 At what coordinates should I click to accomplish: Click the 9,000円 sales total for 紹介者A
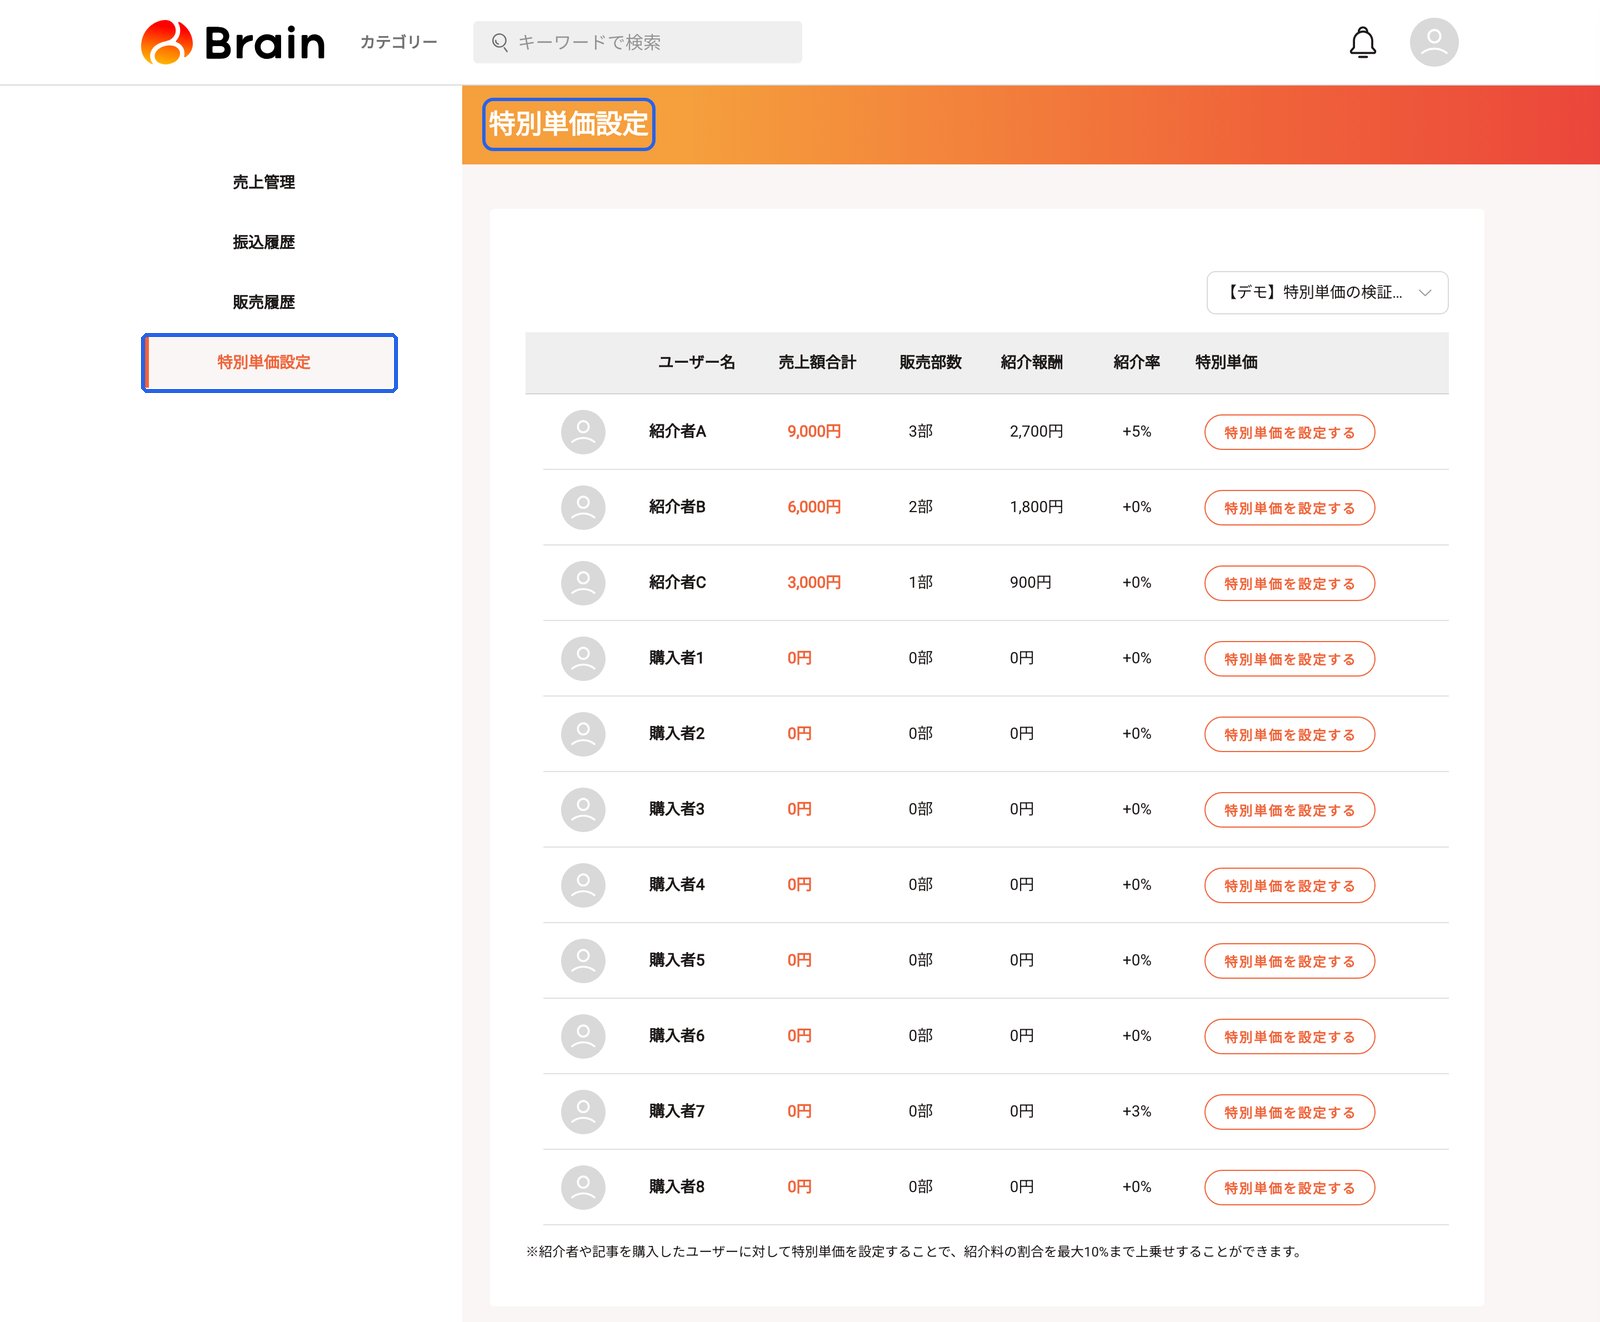pos(814,431)
